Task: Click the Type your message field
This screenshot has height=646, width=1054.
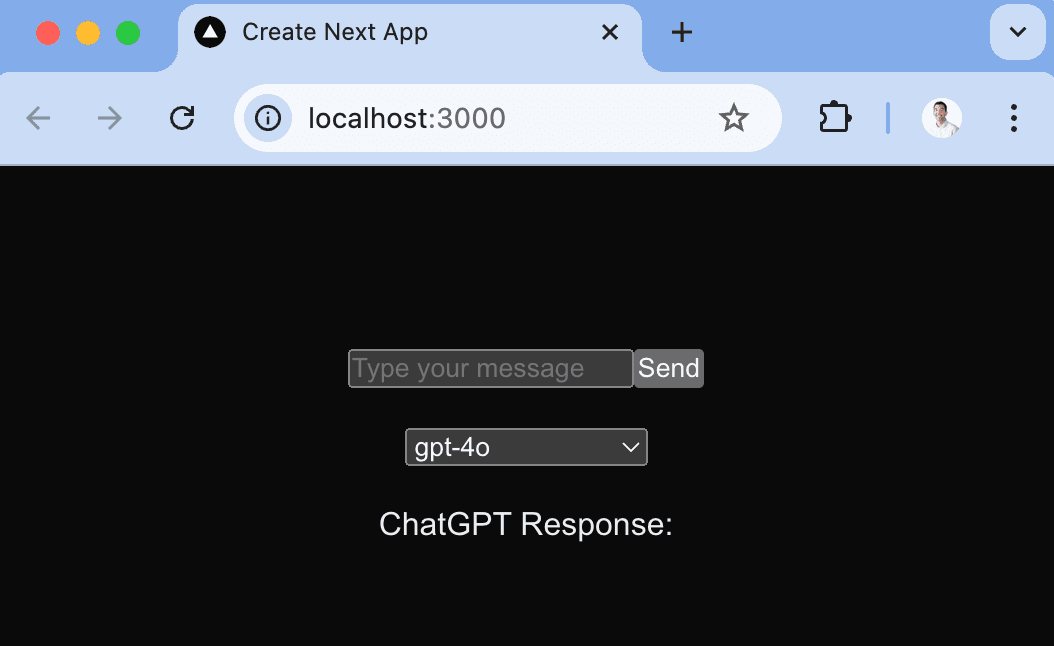Action: pyautogui.click(x=490, y=368)
